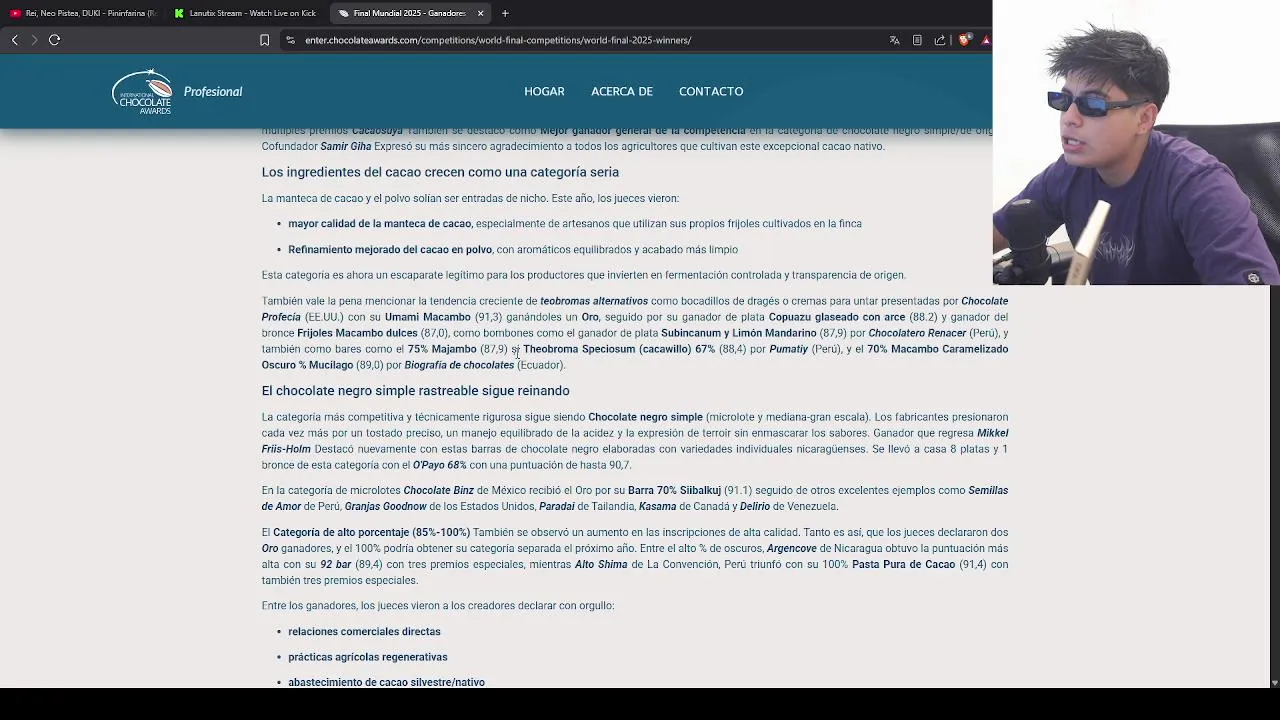Click the translate page icon

(894, 40)
